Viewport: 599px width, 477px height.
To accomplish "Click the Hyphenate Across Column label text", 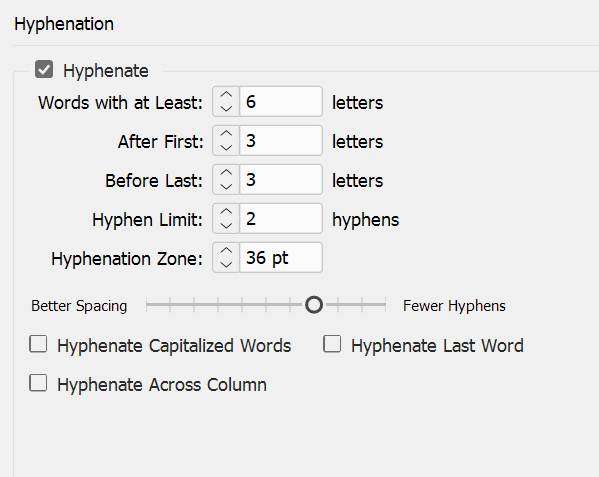I will pos(162,385).
